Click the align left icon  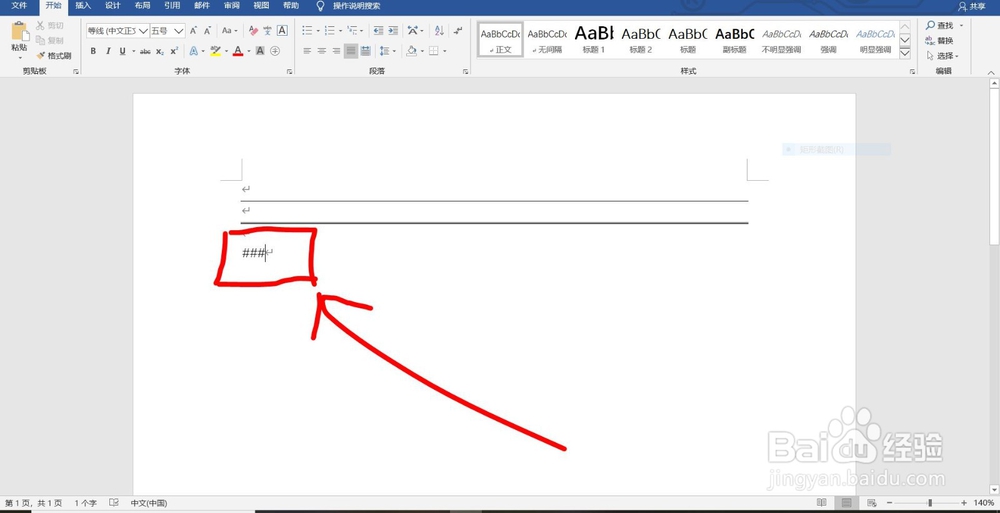click(x=307, y=51)
